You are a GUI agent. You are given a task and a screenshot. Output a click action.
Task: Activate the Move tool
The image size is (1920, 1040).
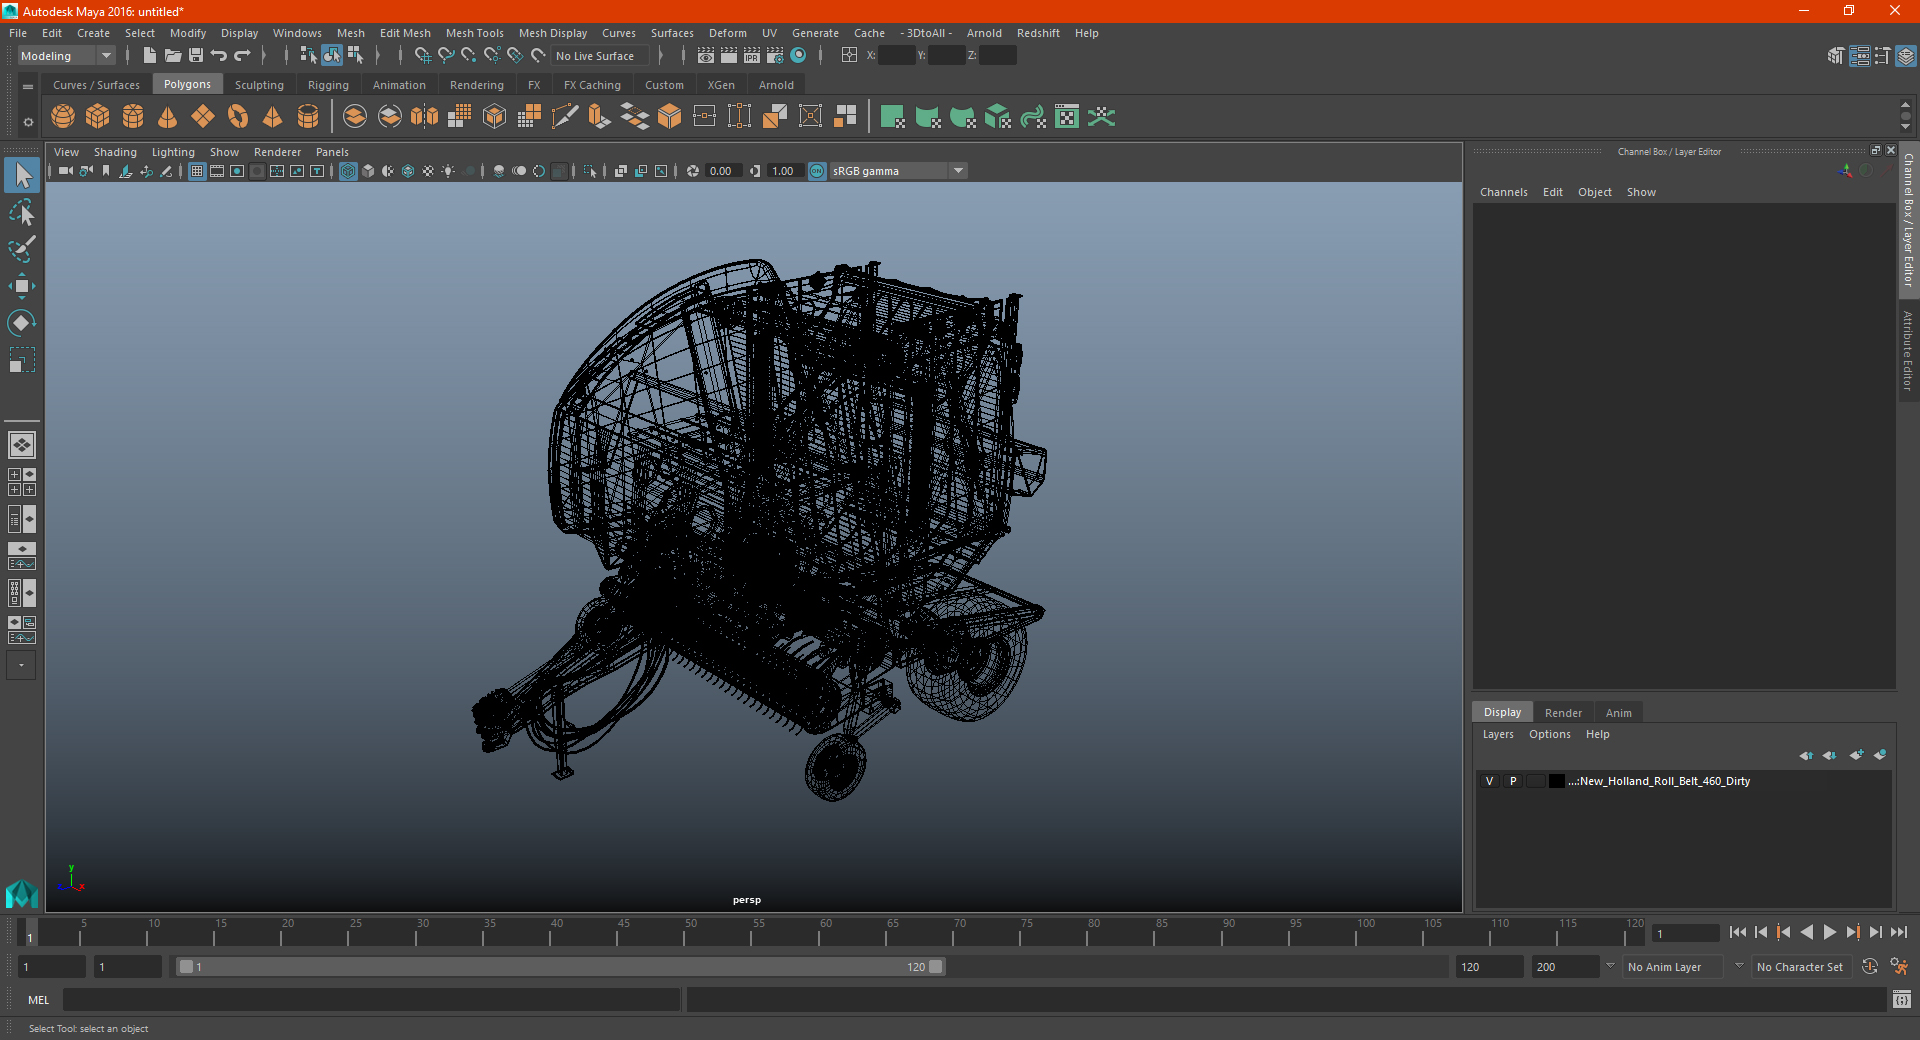click(x=21, y=286)
